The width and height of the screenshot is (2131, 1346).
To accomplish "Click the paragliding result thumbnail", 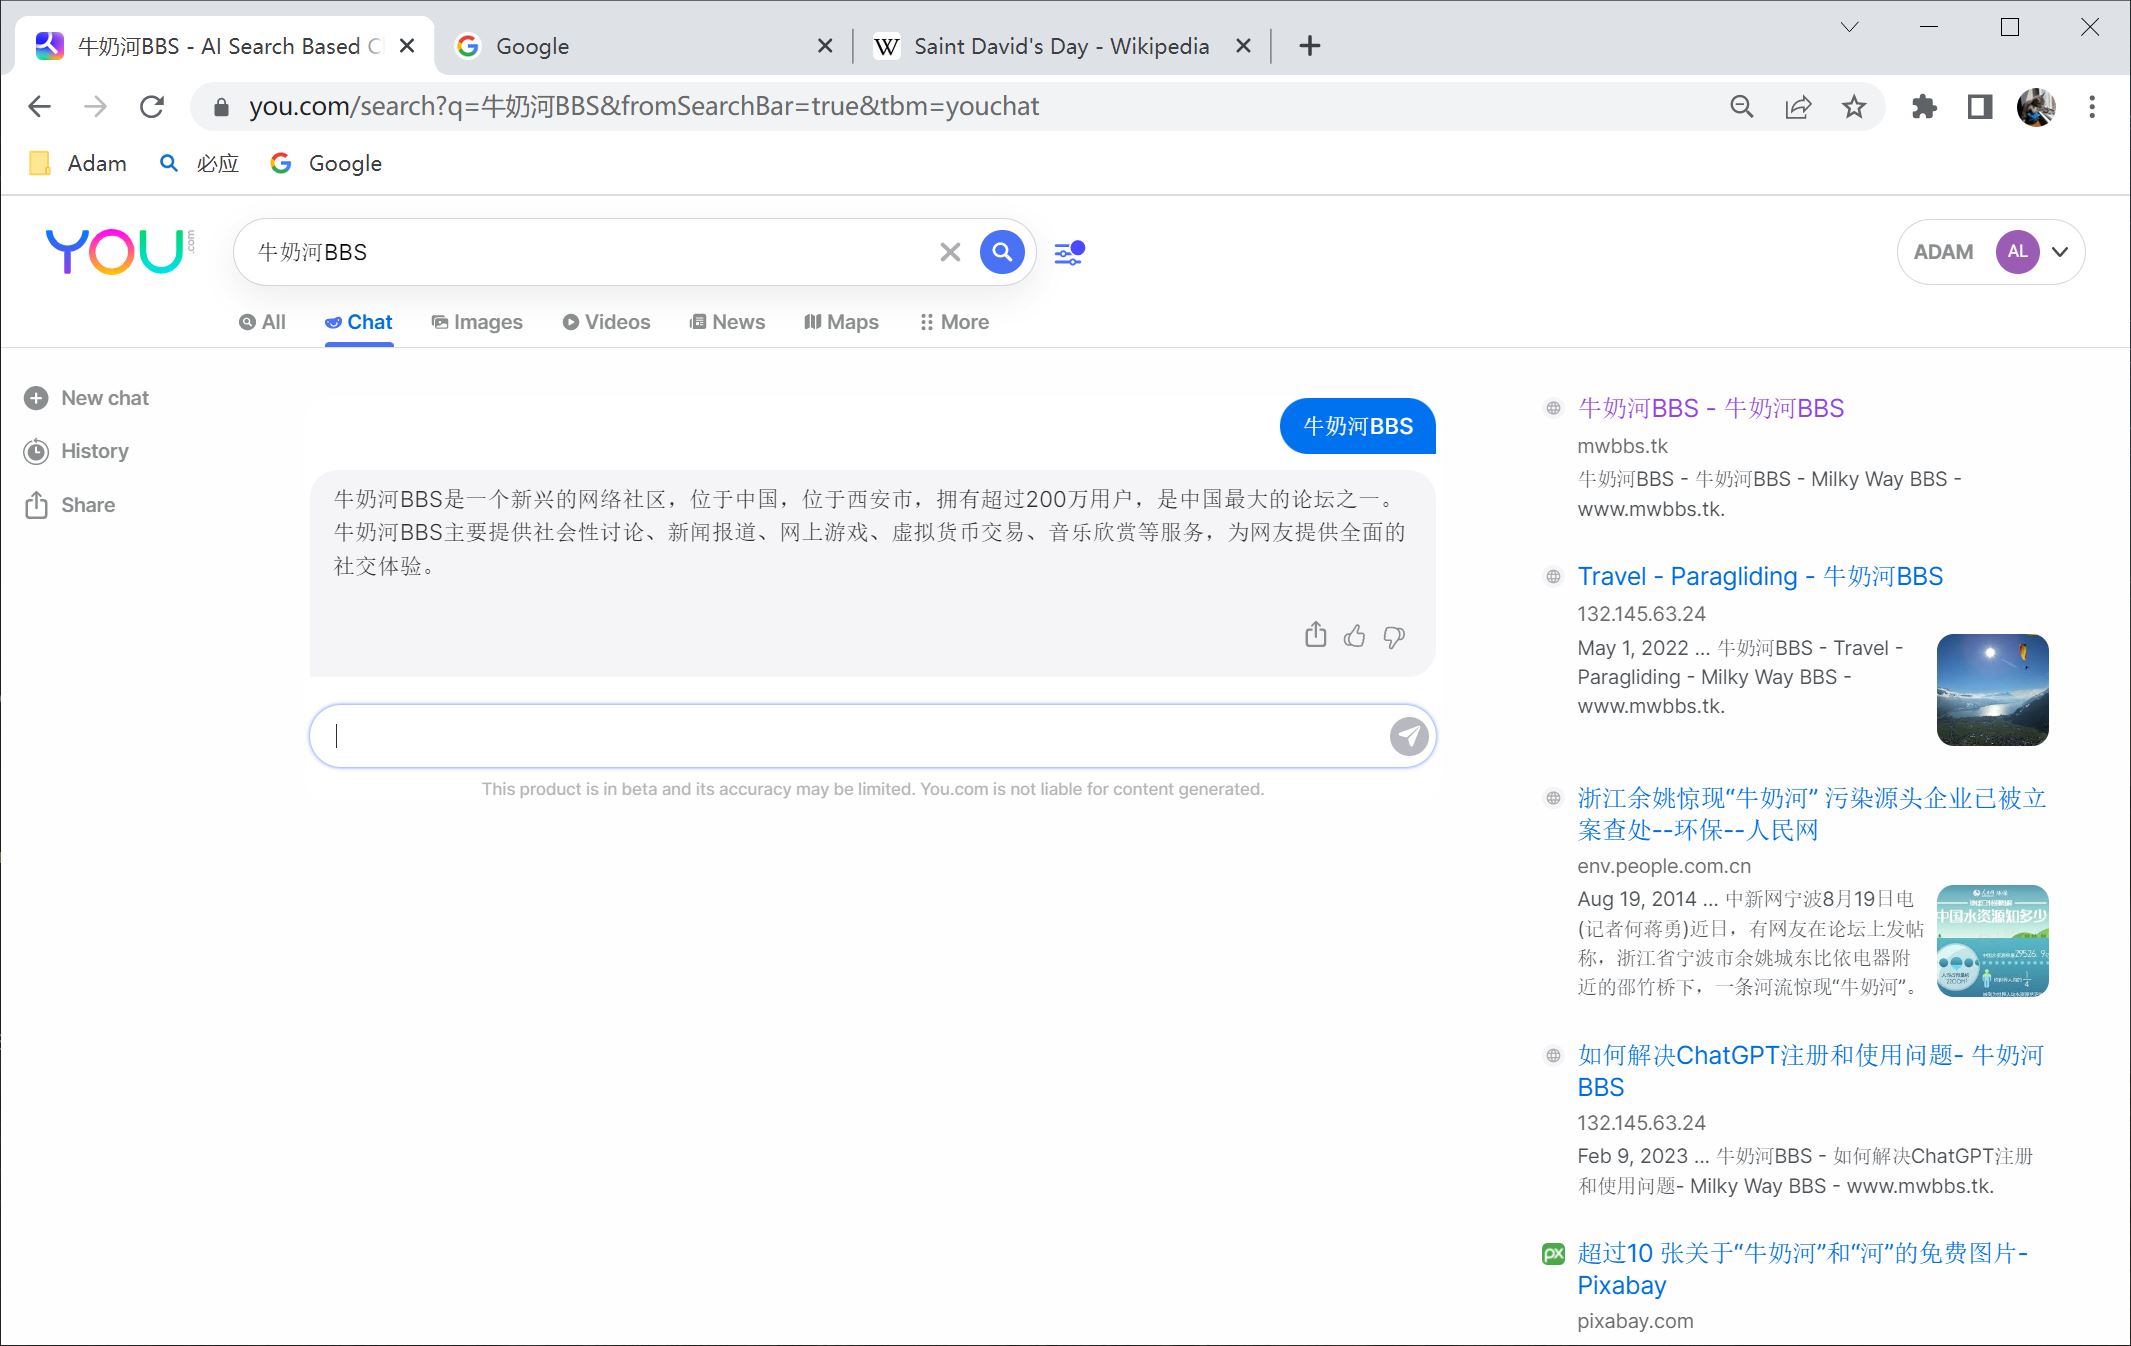I will 1992,690.
